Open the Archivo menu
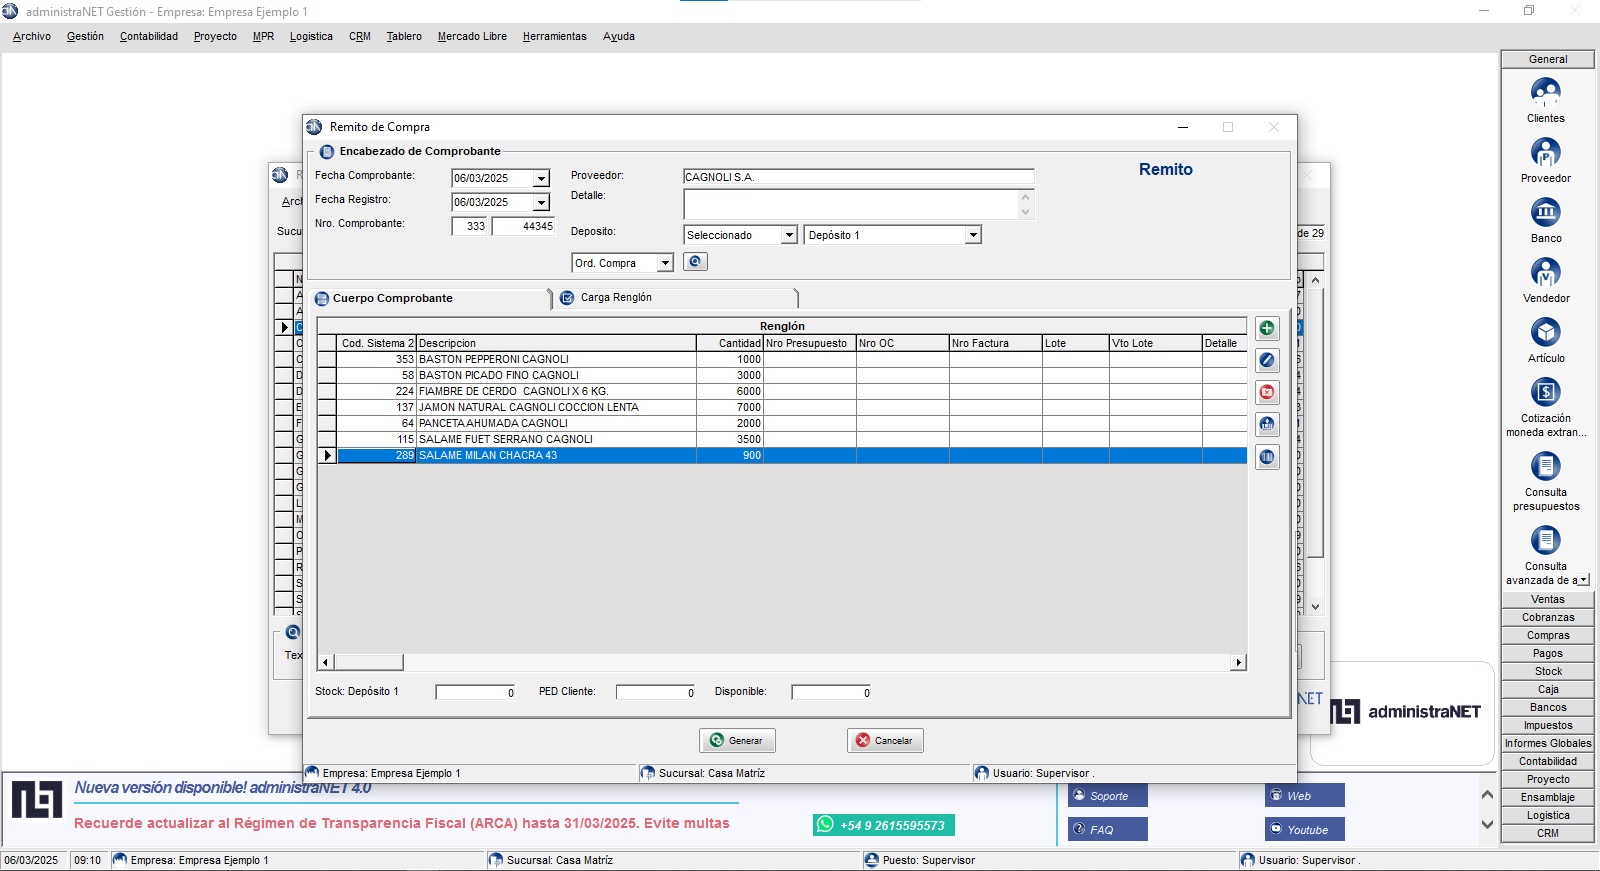This screenshot has height=871, width=1600. [32, 36]
